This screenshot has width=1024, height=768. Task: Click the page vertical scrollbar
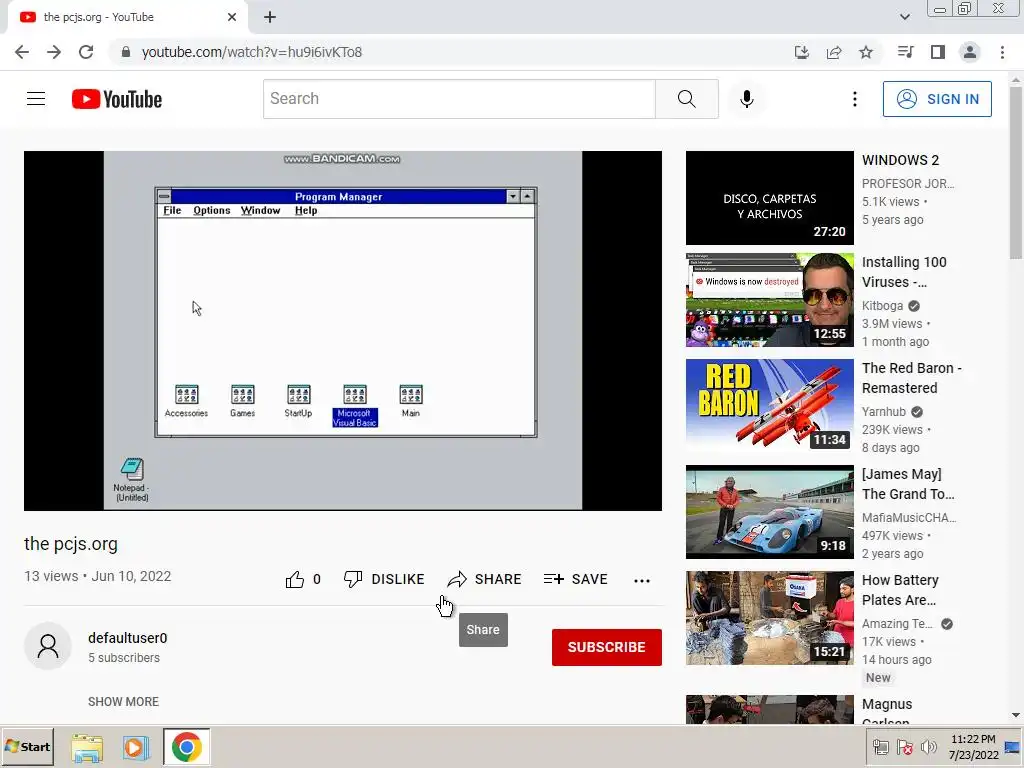[1016, 171]
